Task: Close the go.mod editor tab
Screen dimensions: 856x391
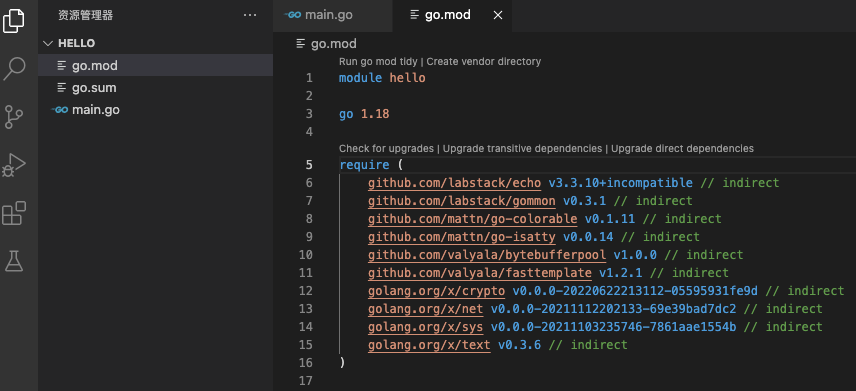Action: [x=498, y=15]
